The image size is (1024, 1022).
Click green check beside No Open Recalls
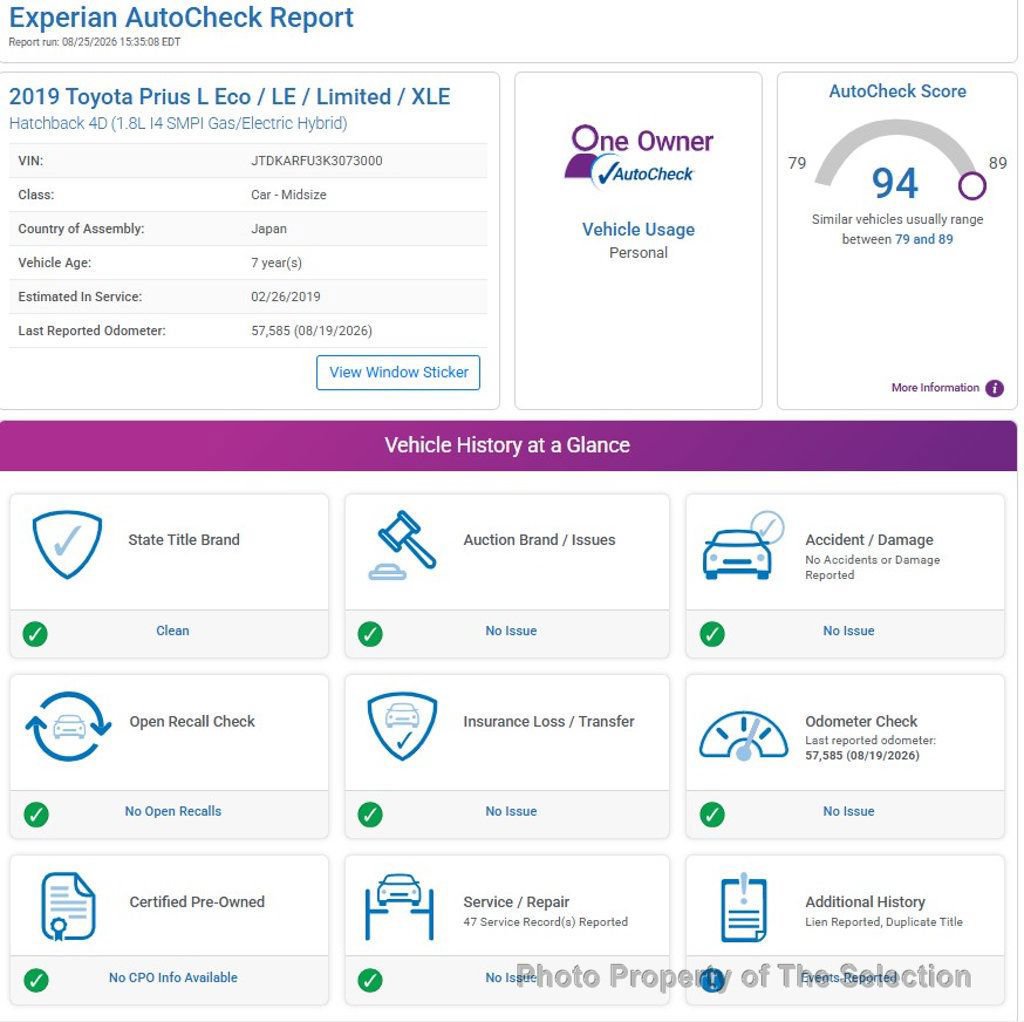pyautogui.click(x=36, y=814)
